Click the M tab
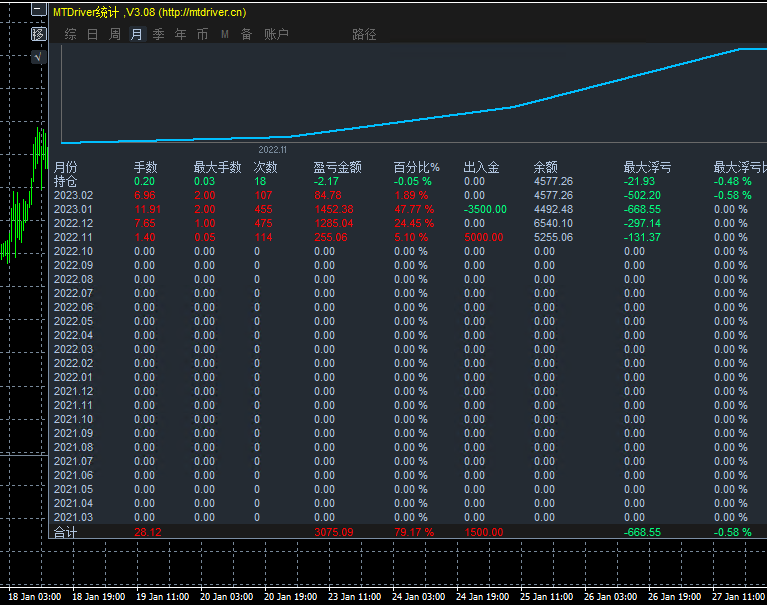This screenshot has height=605, width=767. point(225,34)
